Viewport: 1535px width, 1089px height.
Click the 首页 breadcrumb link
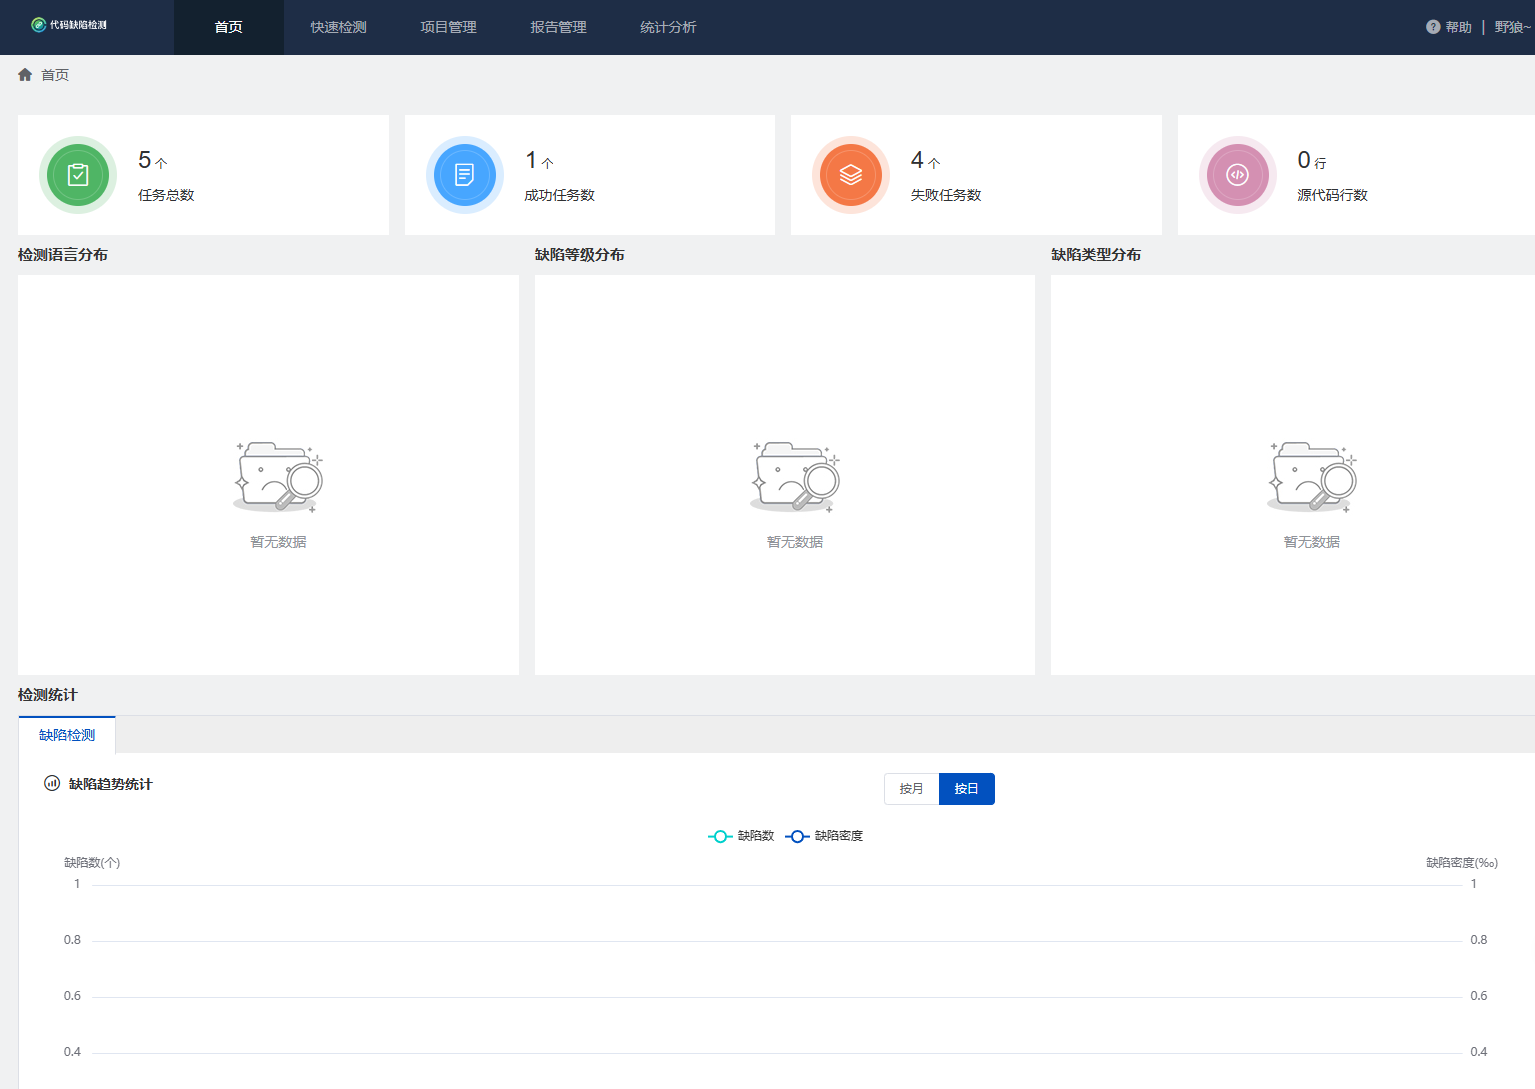point(55,75)
